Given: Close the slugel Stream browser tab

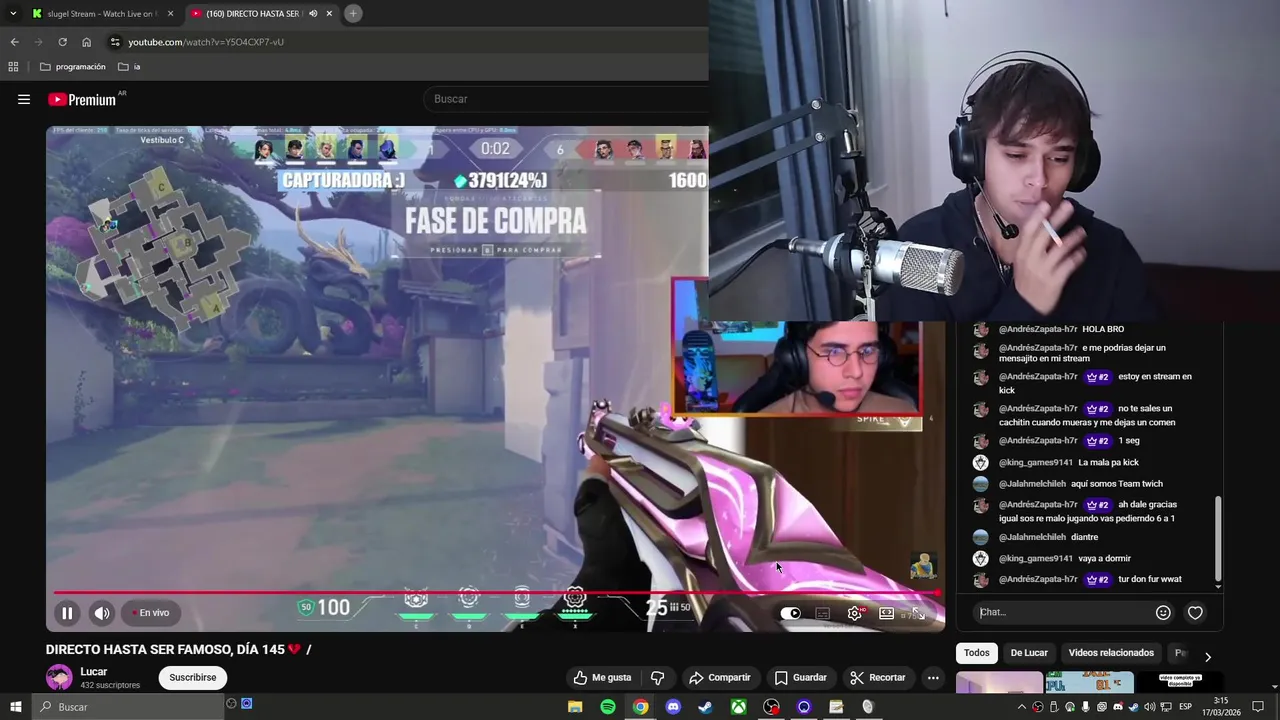Looking at the screenshot, I should click(170, 14).
